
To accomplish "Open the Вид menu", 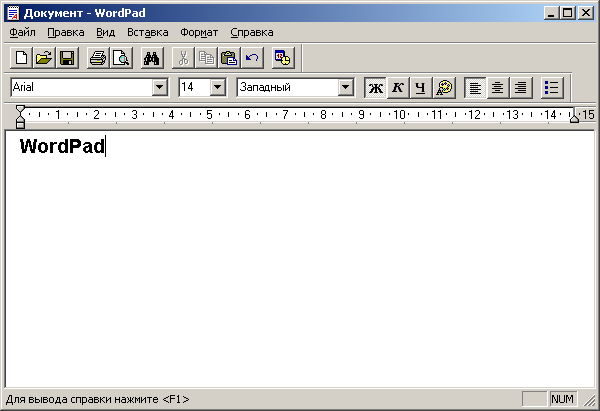I will 106,33.
